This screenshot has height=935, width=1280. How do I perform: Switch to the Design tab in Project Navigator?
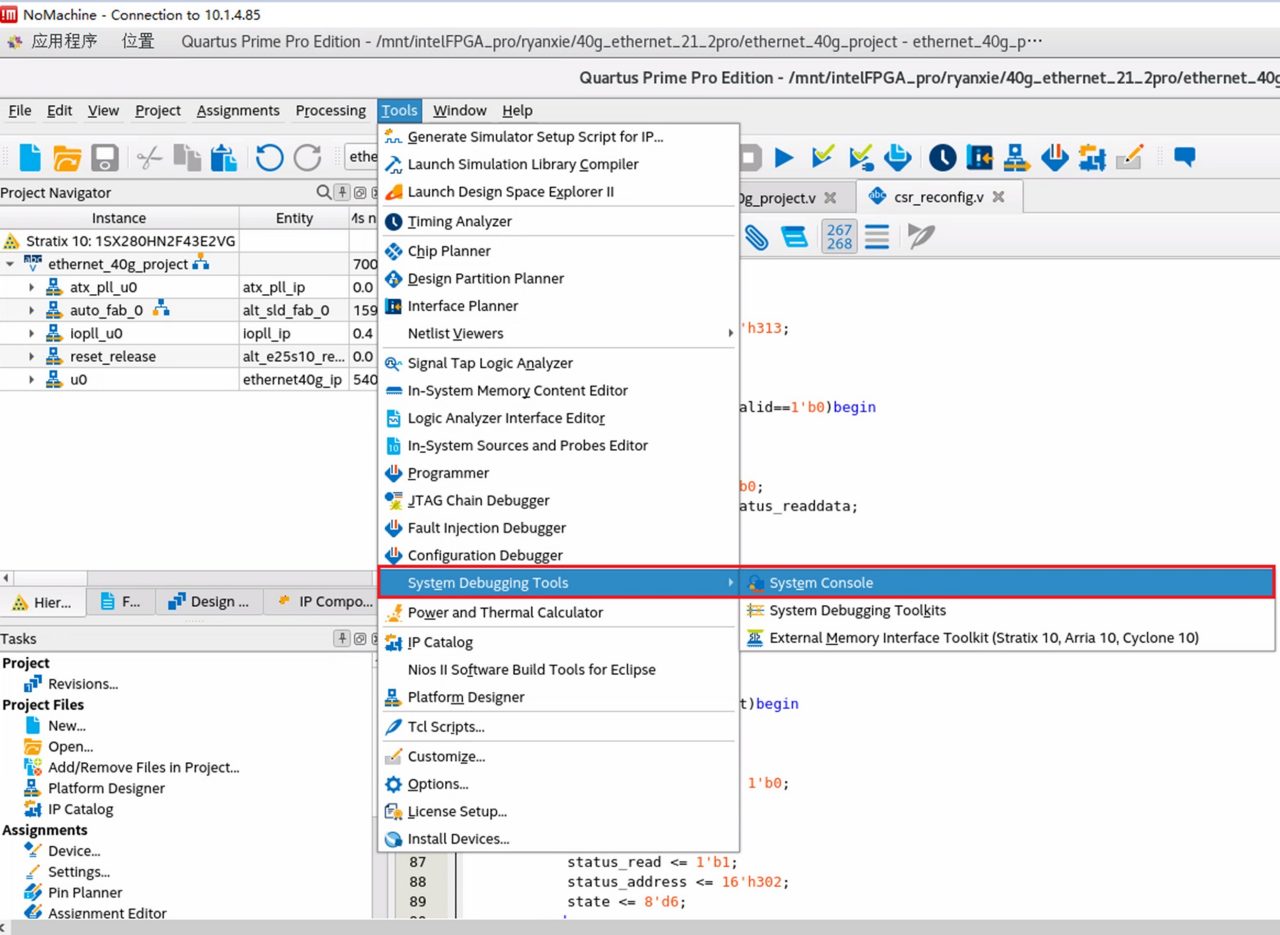click(x=209, y=601)
